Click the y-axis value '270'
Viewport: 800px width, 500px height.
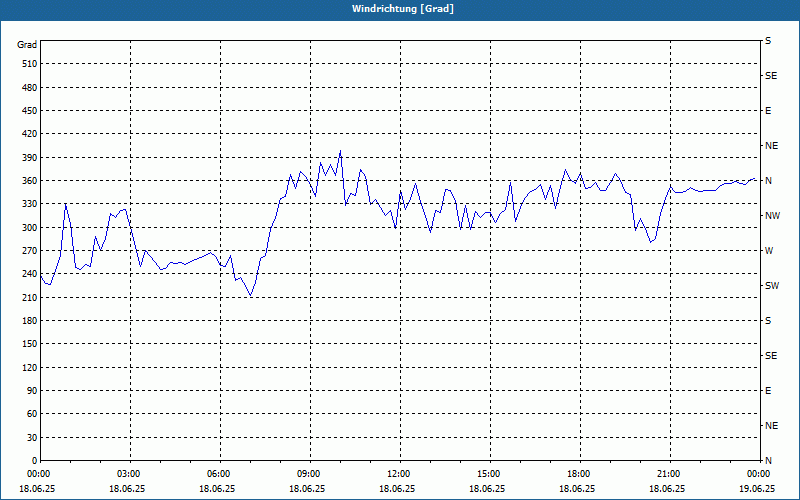(x=30, y=251)
